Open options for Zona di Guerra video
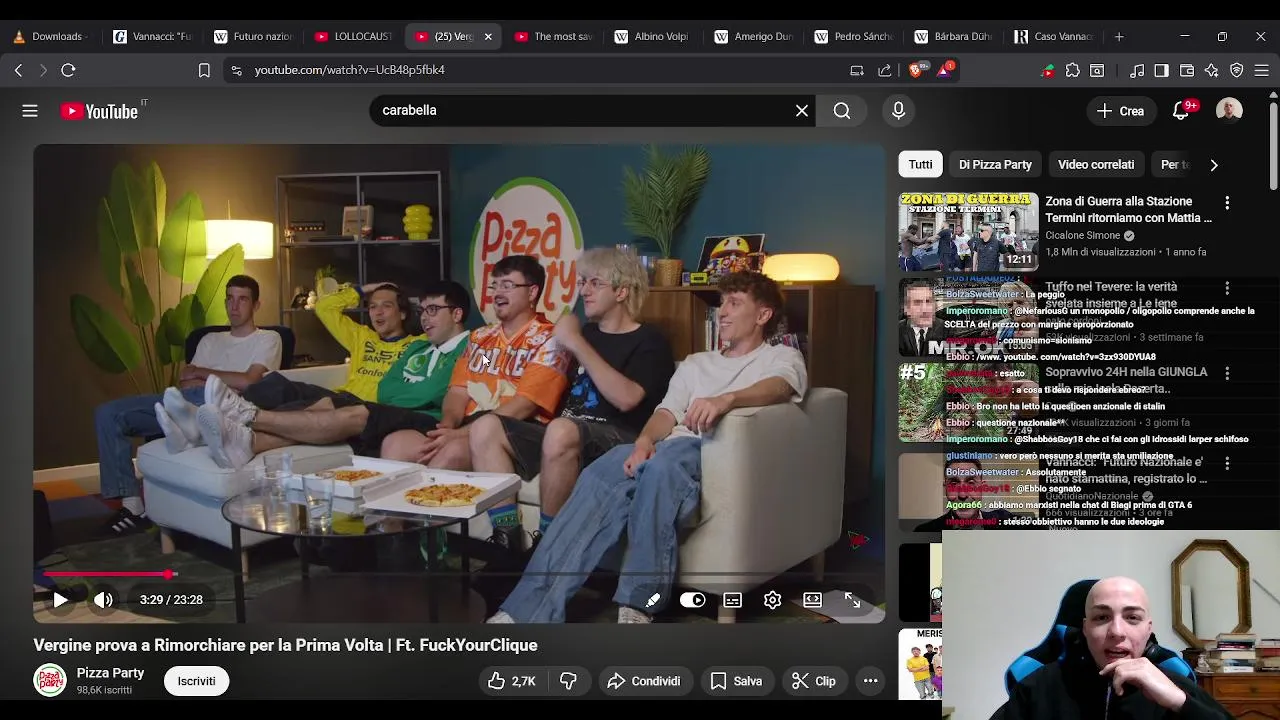1280x720 pixels. click(1227, 202)
